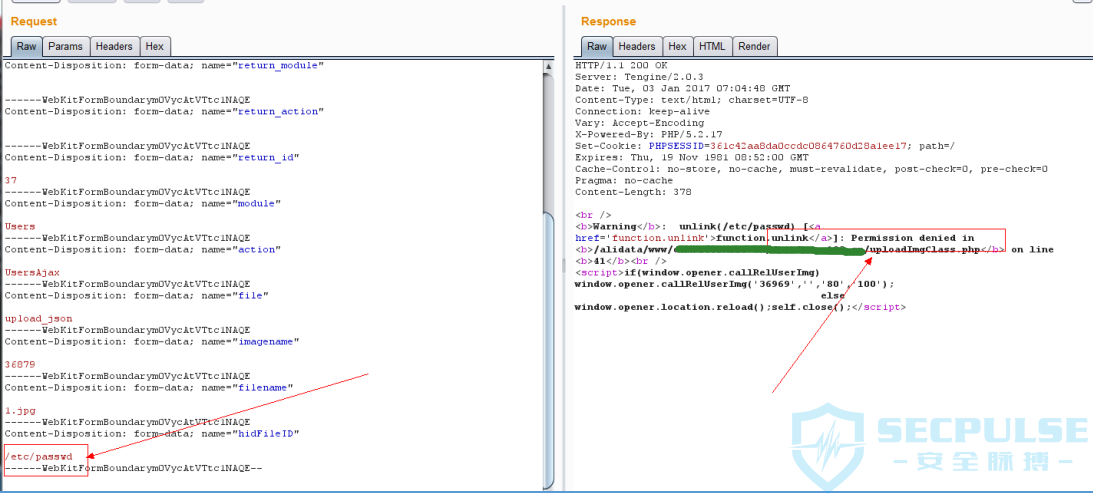Click the callRelUserImg('36969') script line

734,284
